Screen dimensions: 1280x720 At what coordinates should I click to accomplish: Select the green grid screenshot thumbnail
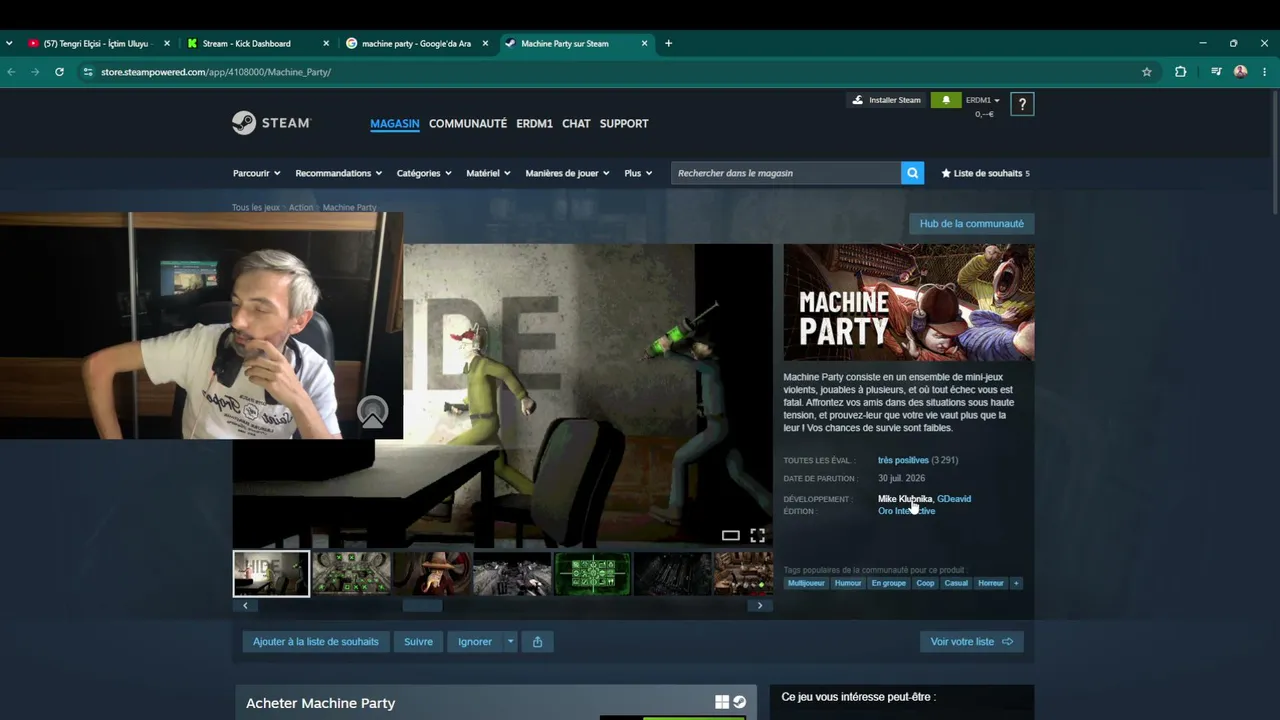pos(592,574)
